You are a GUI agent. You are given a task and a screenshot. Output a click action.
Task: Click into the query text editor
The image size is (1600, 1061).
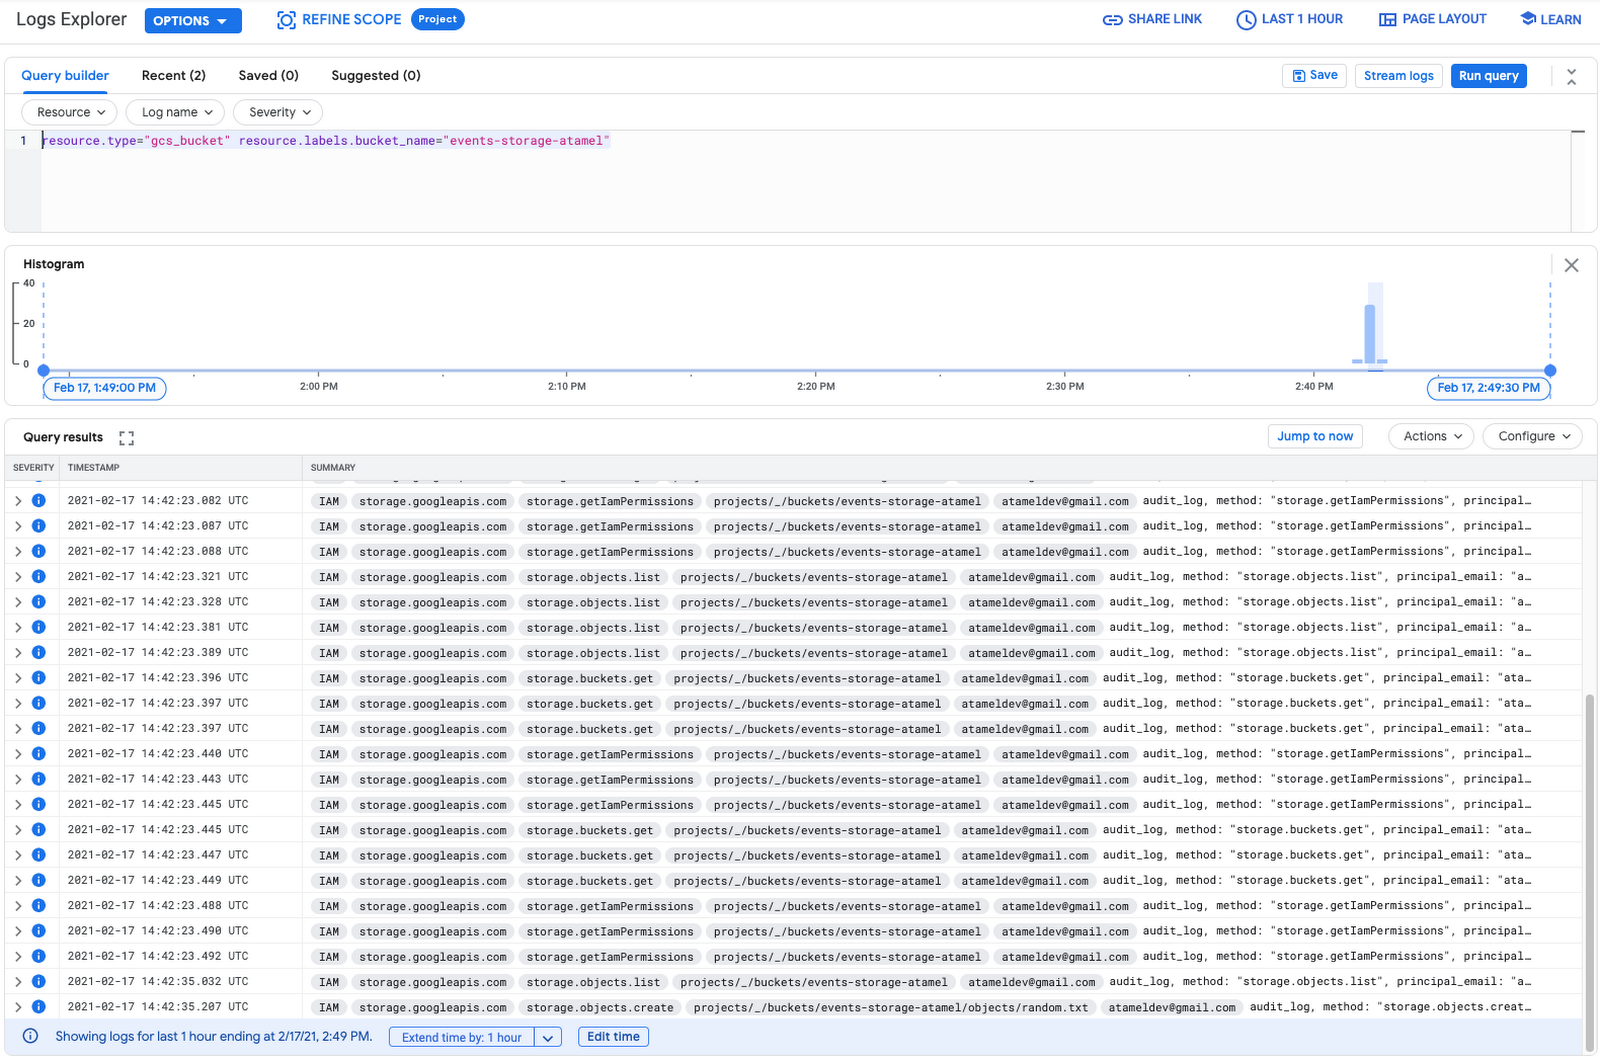click(805, 181)
